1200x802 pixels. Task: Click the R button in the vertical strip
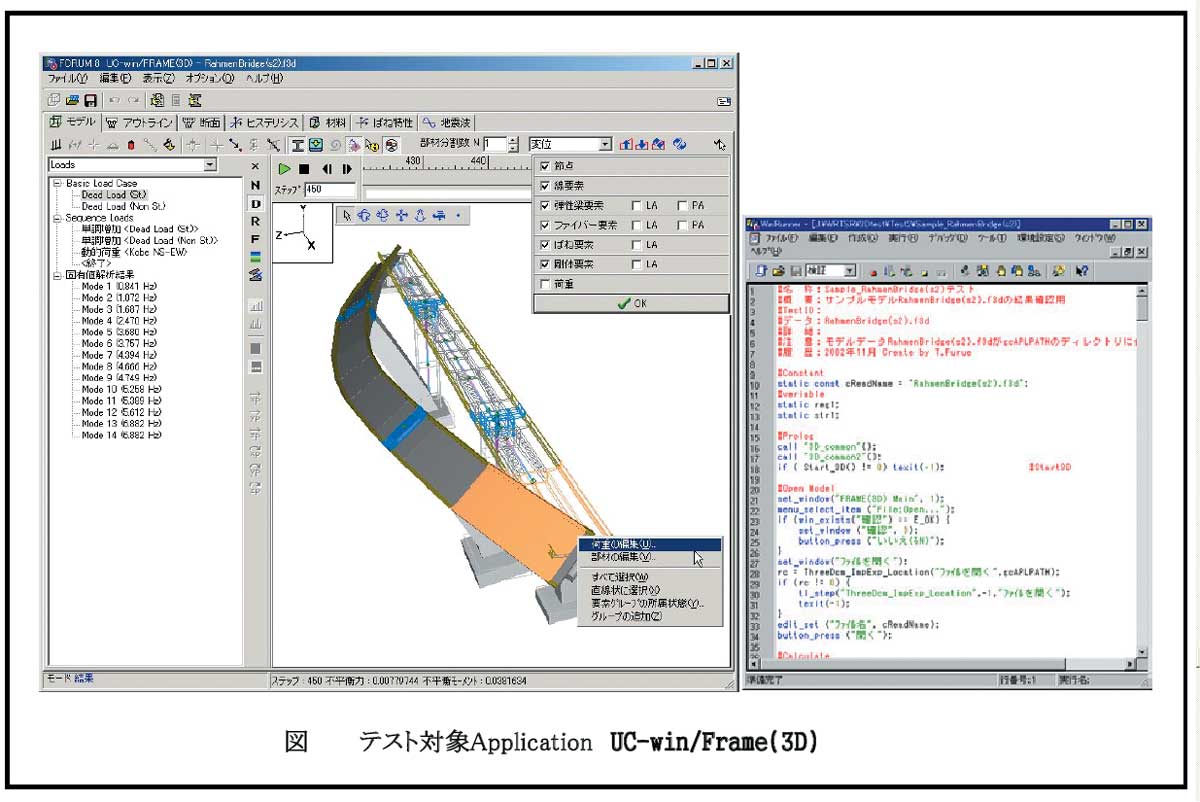tap(255, 221)
